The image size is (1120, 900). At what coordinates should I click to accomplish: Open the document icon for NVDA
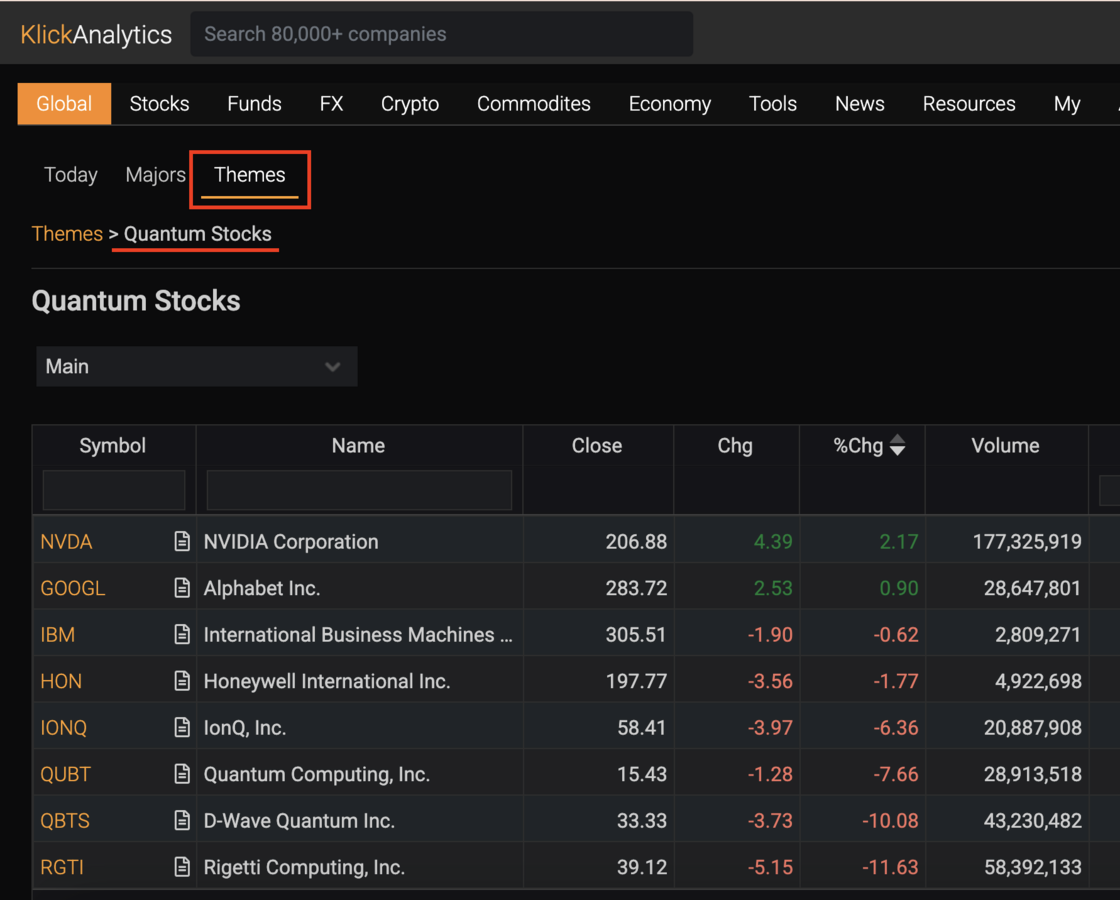(x=182, y=541)
